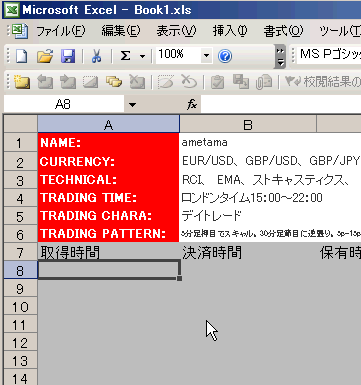361x385 pixels.
Task: Expand the zoom percentage dropdown
Action: click(x=206, y=56)
